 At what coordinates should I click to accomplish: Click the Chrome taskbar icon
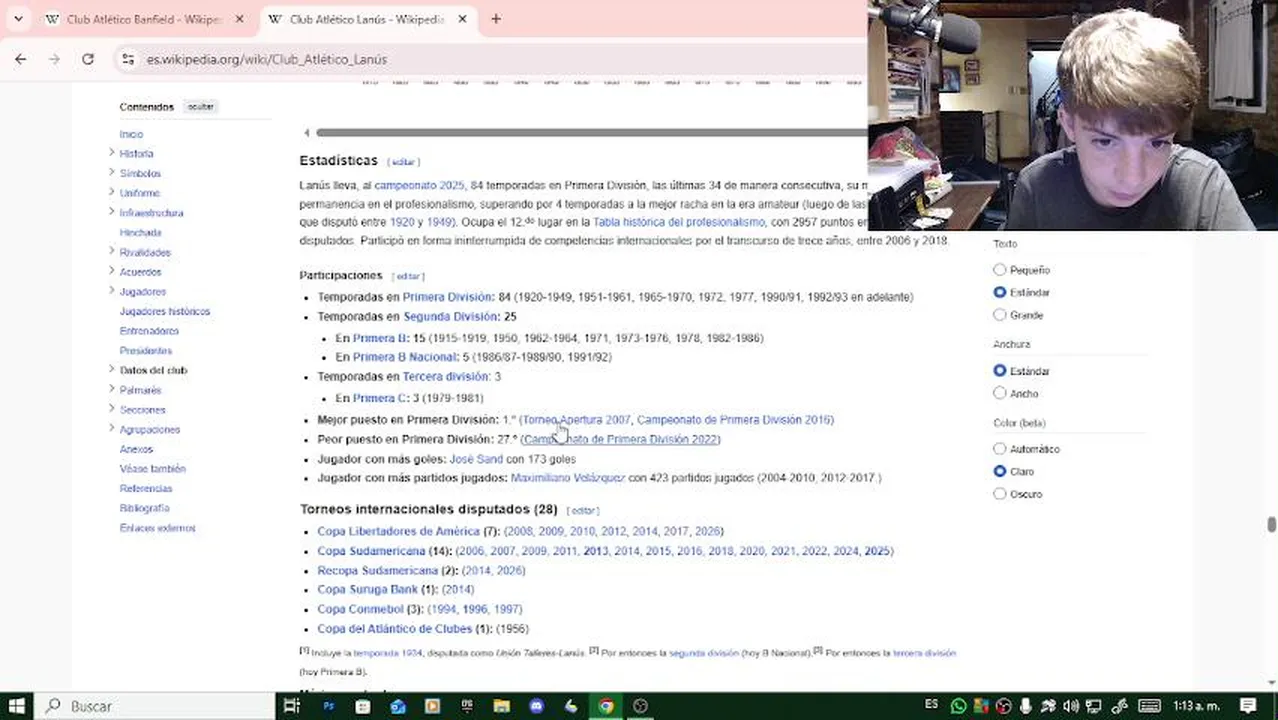coord(606,706)
